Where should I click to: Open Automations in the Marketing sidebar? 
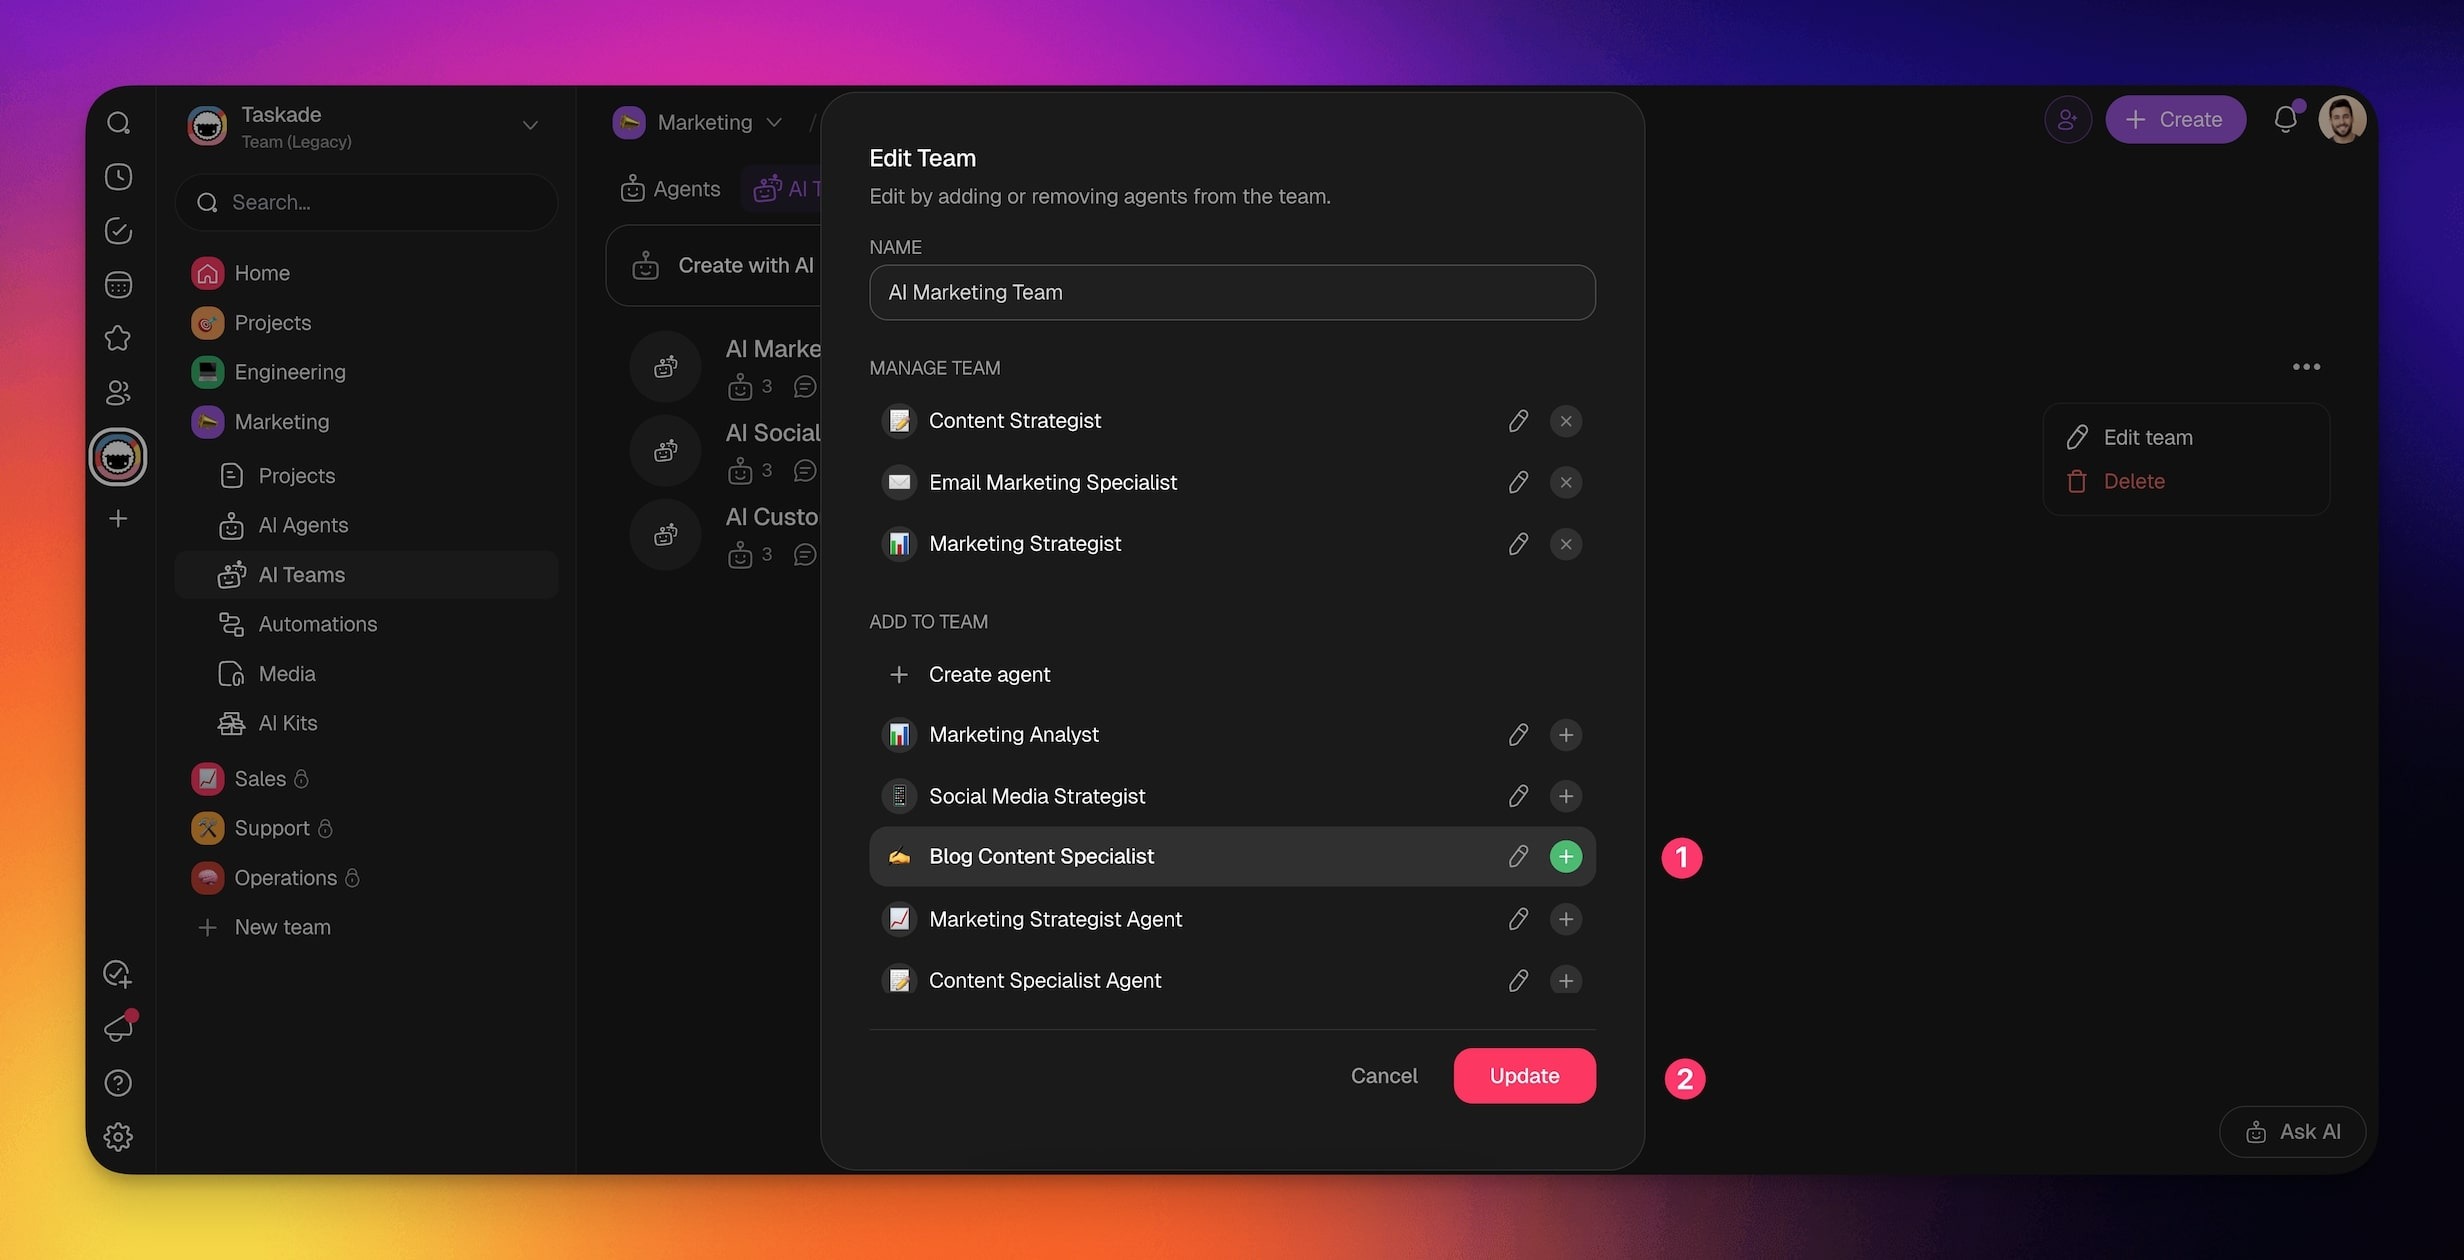tap(317, 624)
